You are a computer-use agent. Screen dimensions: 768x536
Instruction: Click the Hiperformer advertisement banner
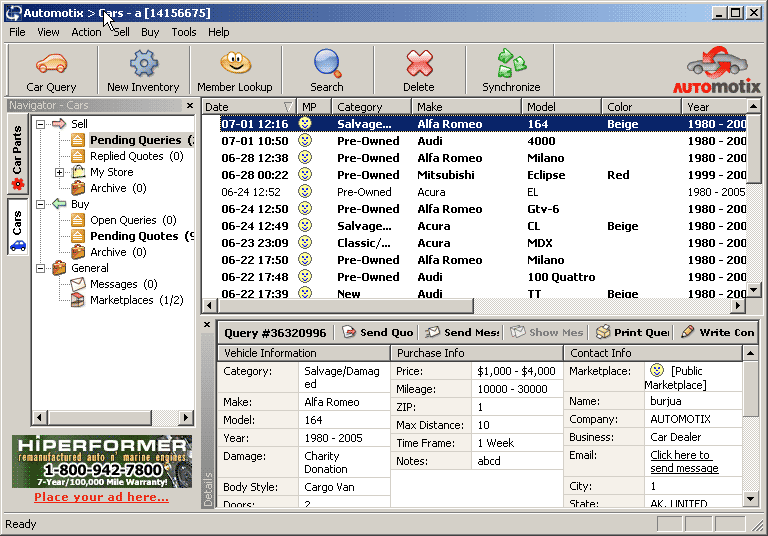[x=102, y=462]
